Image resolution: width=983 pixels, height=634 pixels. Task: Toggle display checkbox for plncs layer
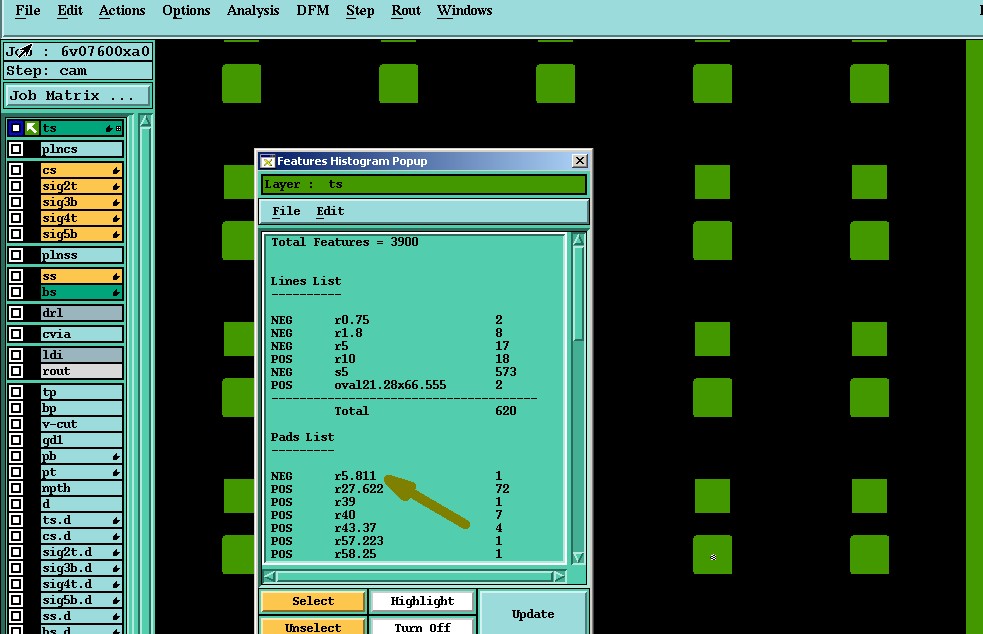pyautogui.click(x=16, y=149)
